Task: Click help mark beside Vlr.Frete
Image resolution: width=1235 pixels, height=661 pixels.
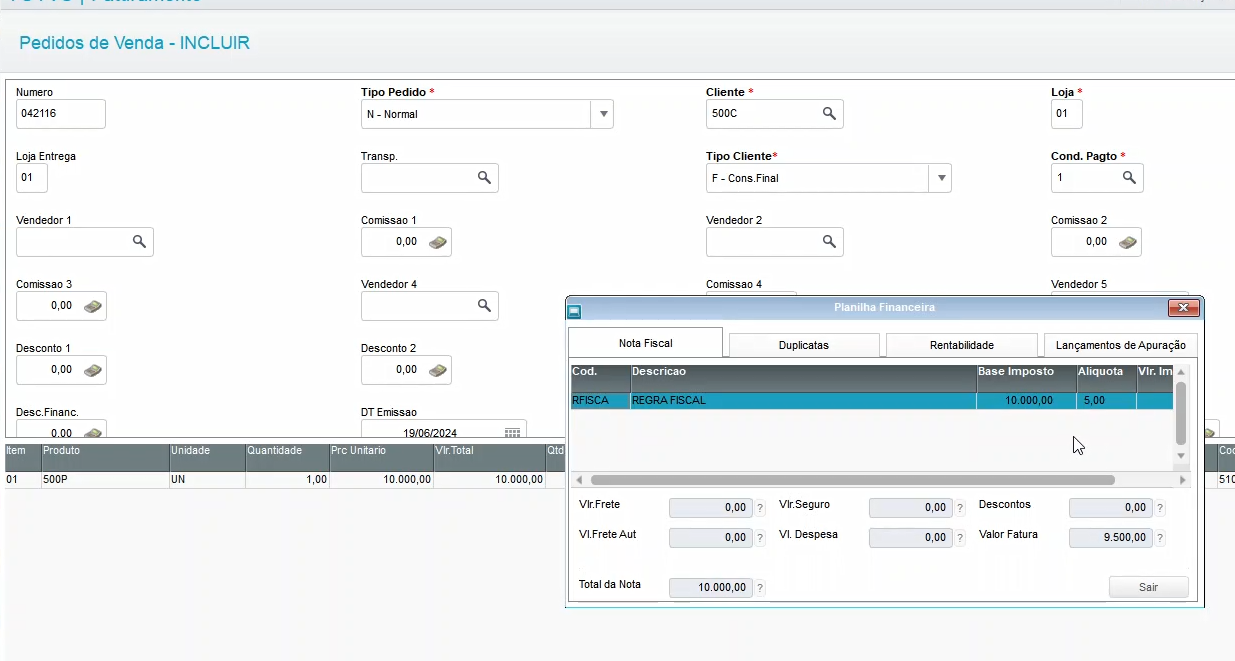Action: pos(760,508)
